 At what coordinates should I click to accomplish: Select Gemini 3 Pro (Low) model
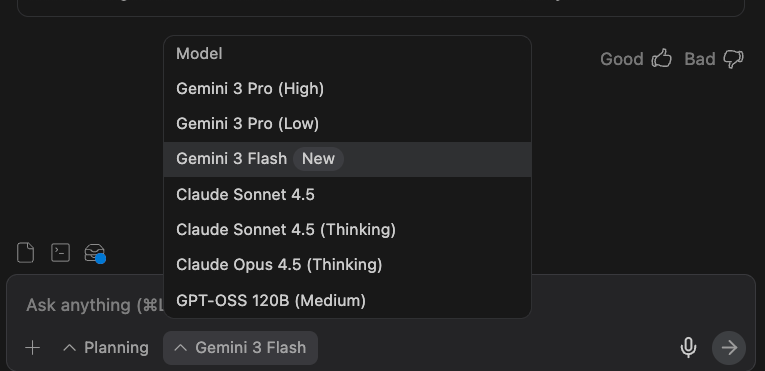click(x=347, y=124)
